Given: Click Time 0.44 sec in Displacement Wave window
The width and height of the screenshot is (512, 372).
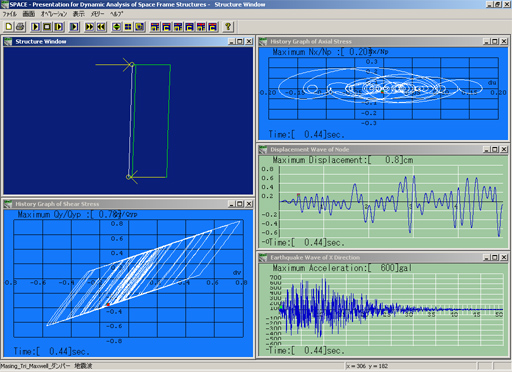Looking at the screenshot, I should [x=306, y=243].
